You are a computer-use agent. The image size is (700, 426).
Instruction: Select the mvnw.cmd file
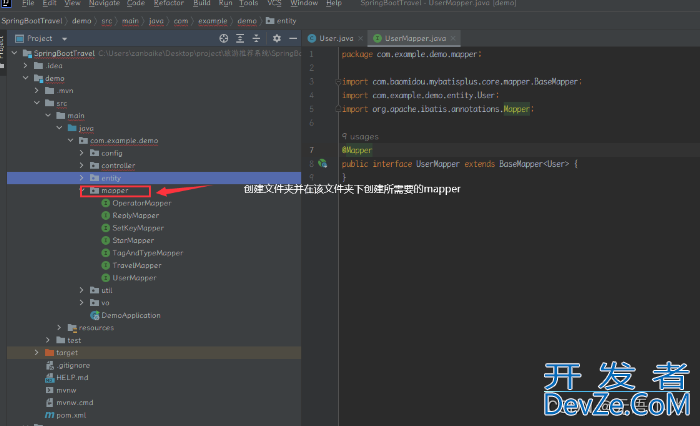pos(75,403)
